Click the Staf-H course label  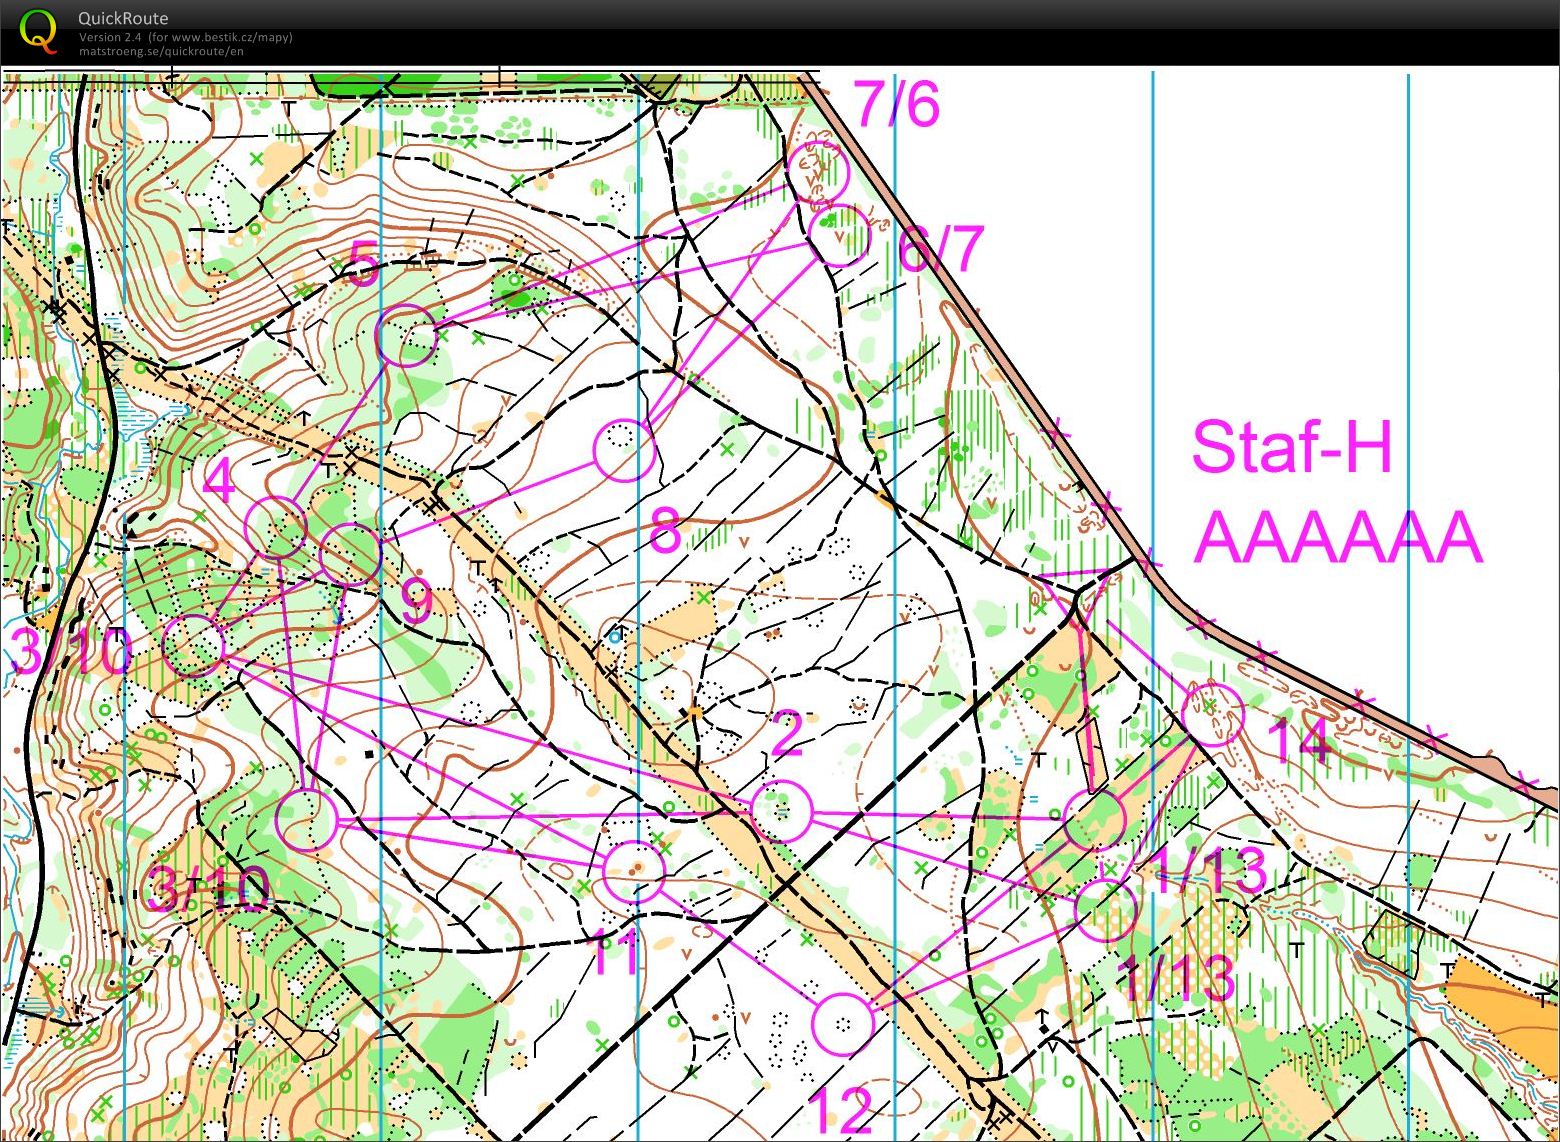(x=1291, y=446)
